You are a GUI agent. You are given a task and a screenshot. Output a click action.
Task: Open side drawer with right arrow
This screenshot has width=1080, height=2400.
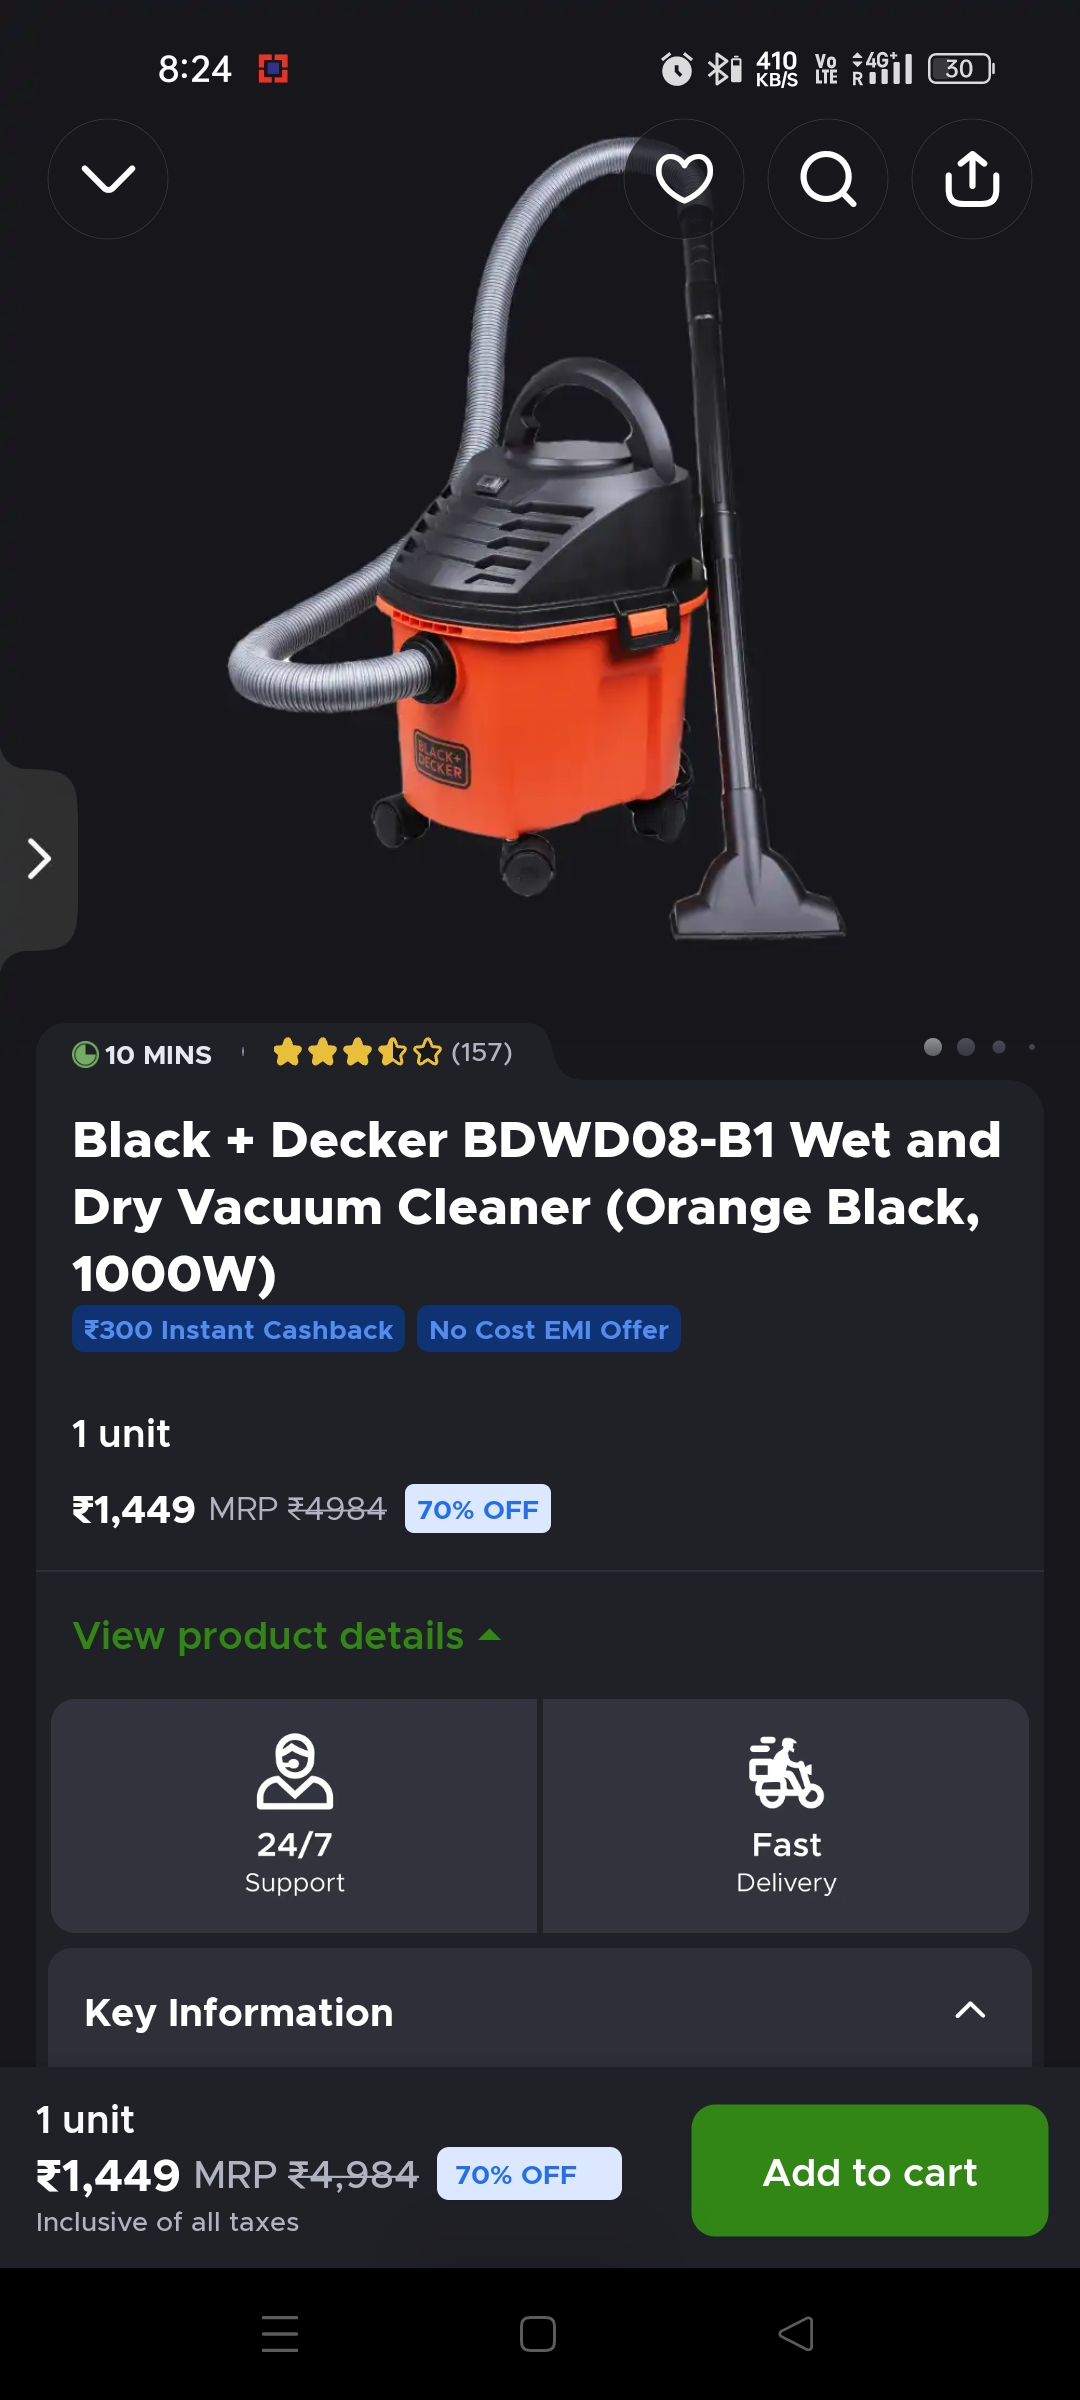click(x=38, y=859)
